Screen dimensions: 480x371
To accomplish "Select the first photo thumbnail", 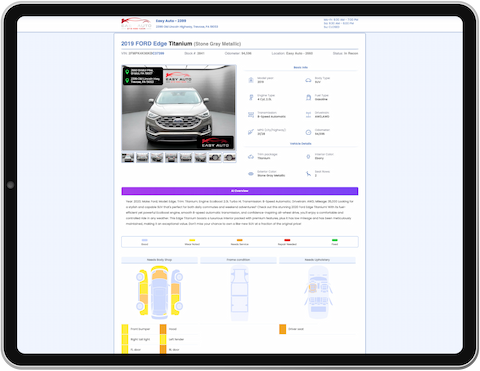I will [x=128, y=157].
